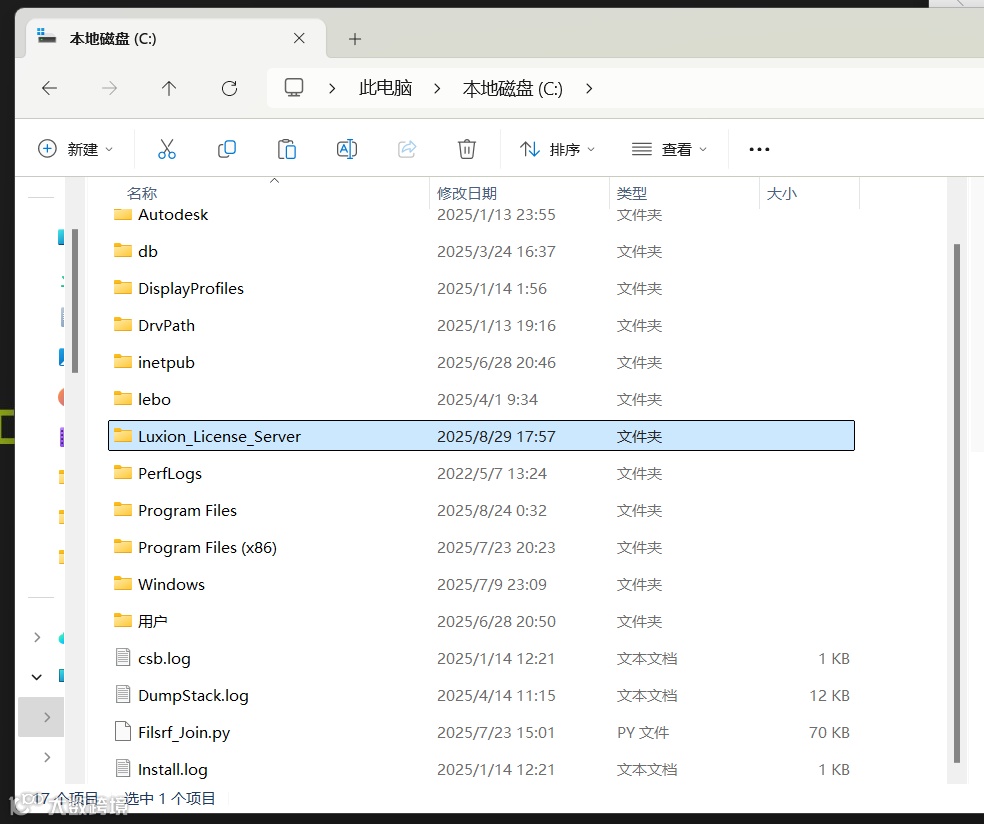Expand chevron after 此电脑 in address bar
The height and width of the screenshot is (824, 984).
point(437,88)
